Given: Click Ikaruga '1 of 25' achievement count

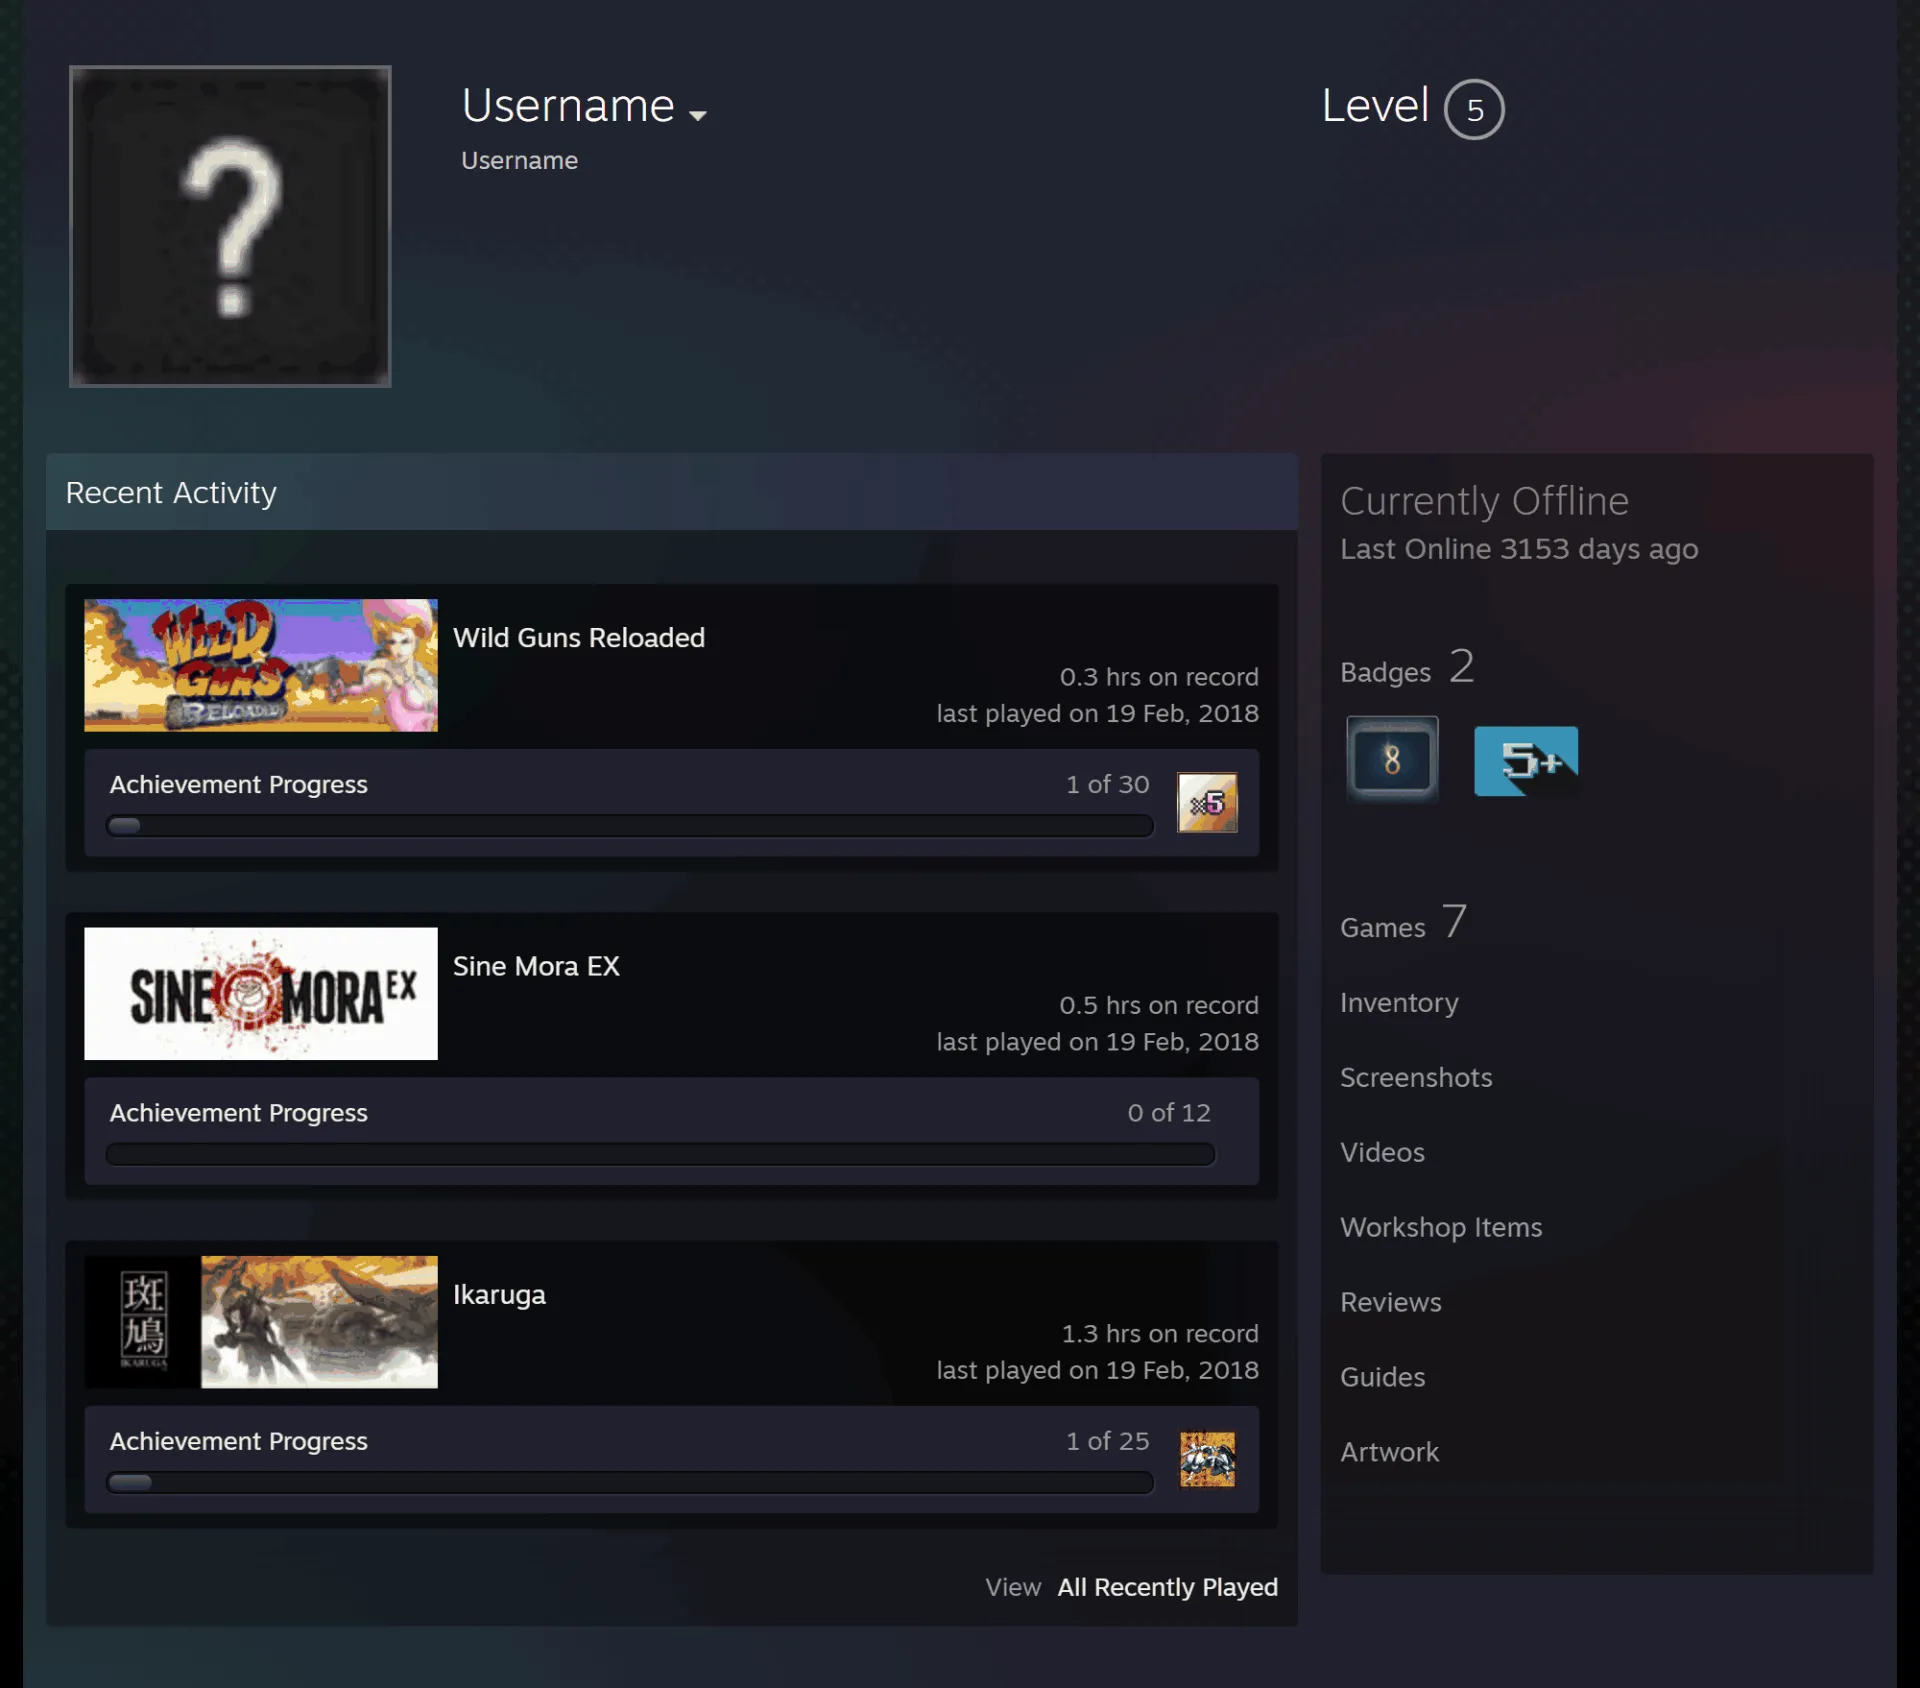Looking at the screenshot, I should (1107, 1441).
